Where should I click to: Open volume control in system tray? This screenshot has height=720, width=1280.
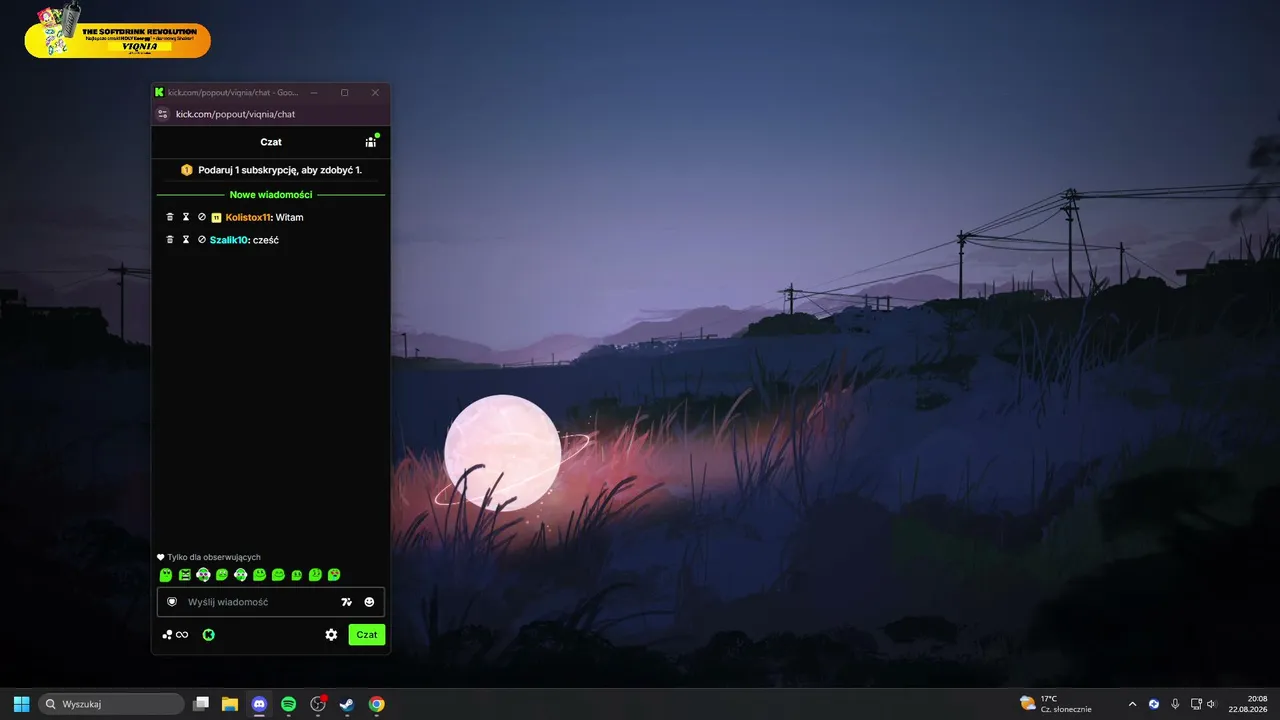(1211, 704)
